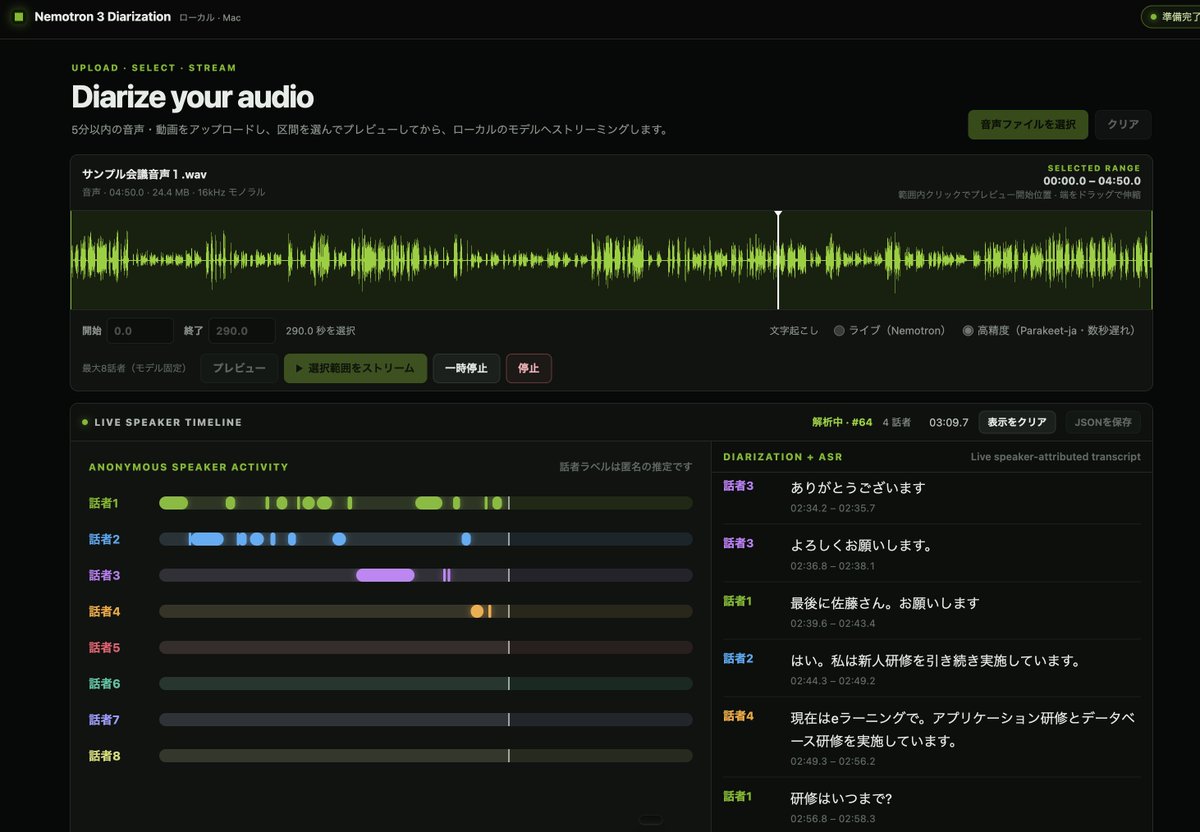The height and width of the screenshot is (832, 1200).
Task: Save results with JSONを保存
Action: tap(1103, 422)
